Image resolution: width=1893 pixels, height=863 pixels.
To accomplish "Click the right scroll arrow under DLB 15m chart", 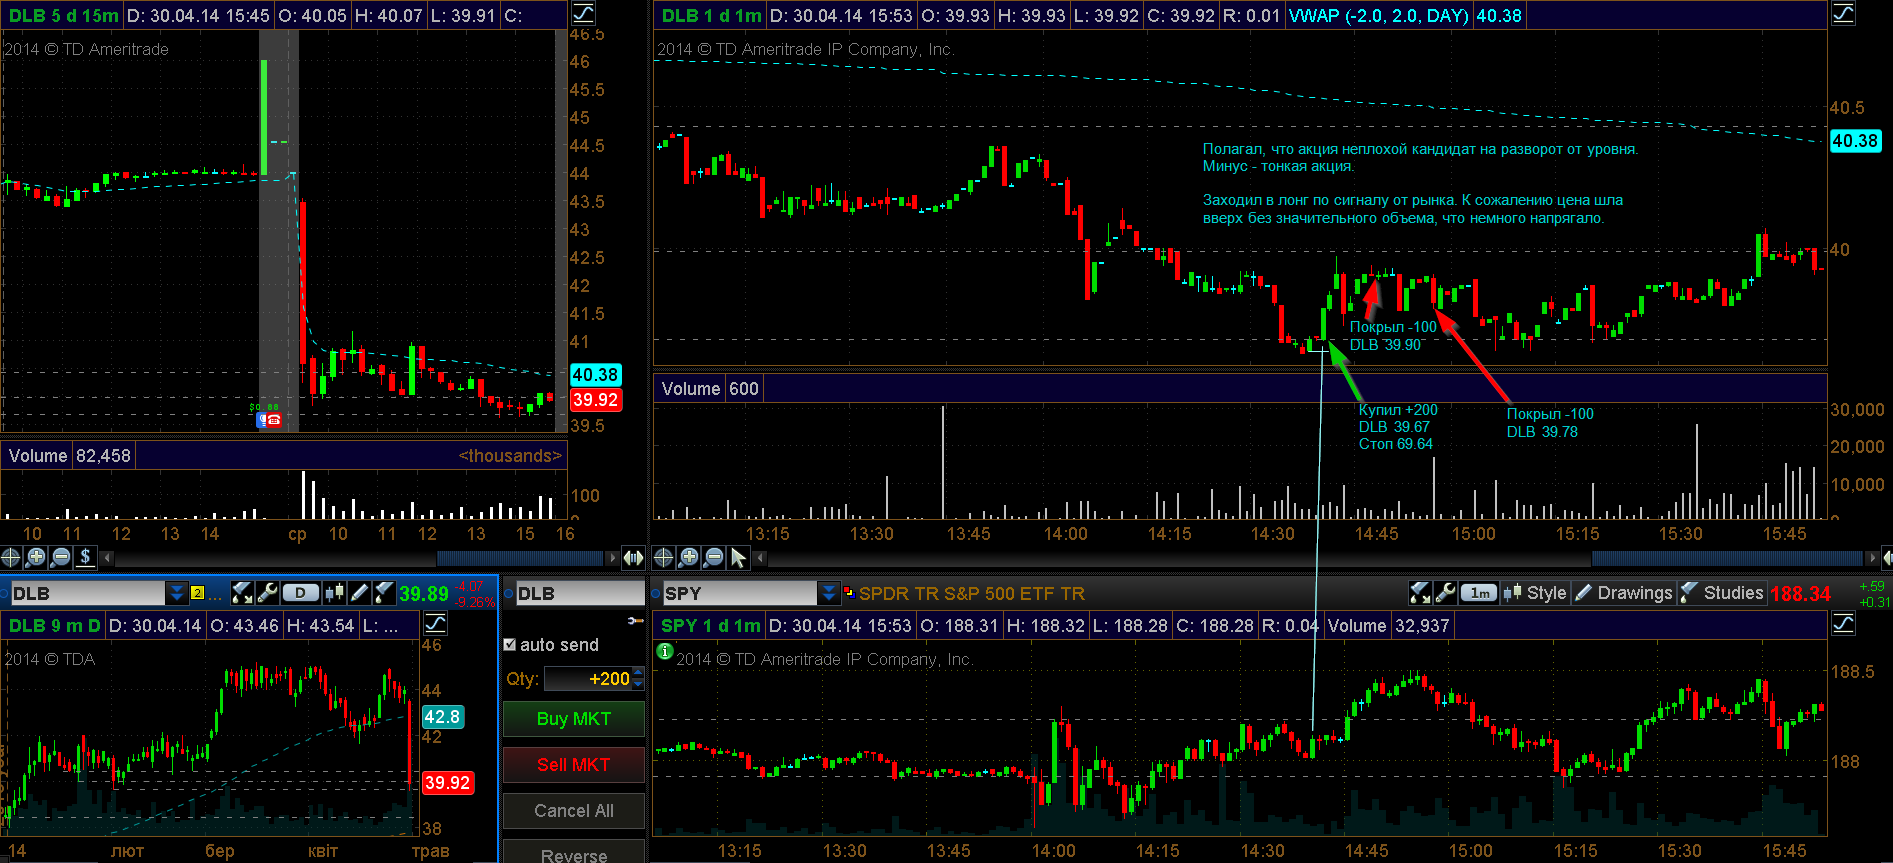I will (x=613, y=557).
